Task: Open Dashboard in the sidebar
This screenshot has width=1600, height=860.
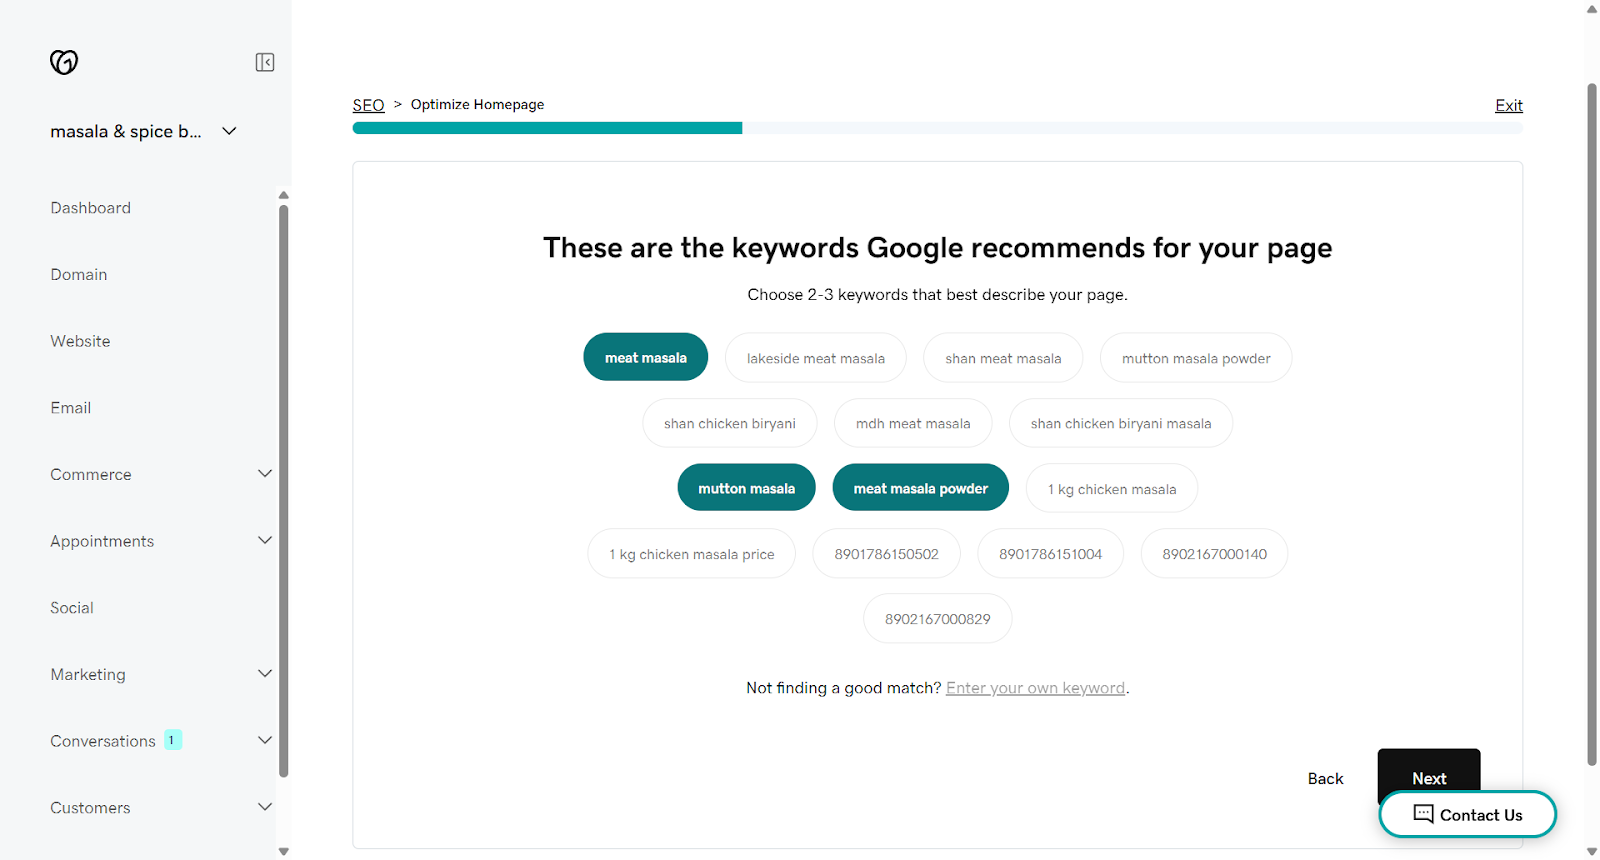Action: (x=91, y=208)
